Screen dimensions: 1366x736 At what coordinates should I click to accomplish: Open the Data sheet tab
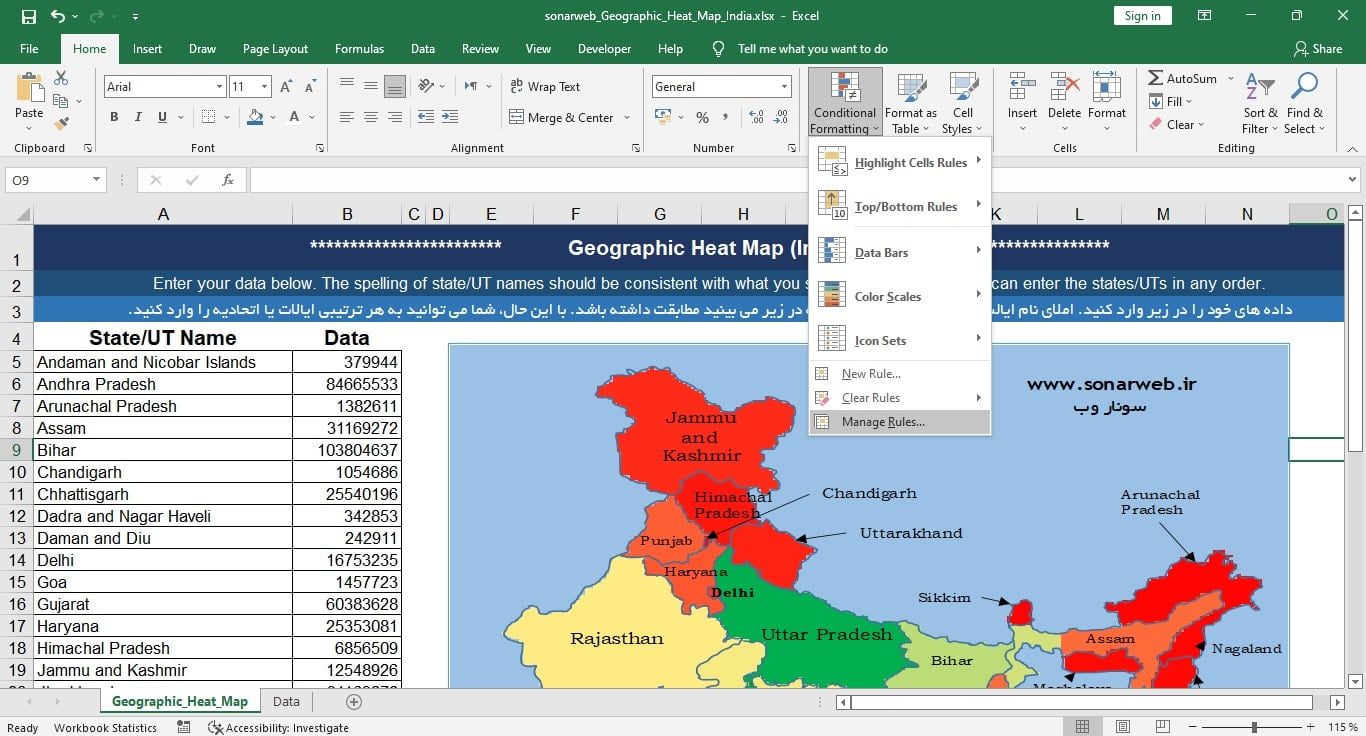(x=286, y=702)
